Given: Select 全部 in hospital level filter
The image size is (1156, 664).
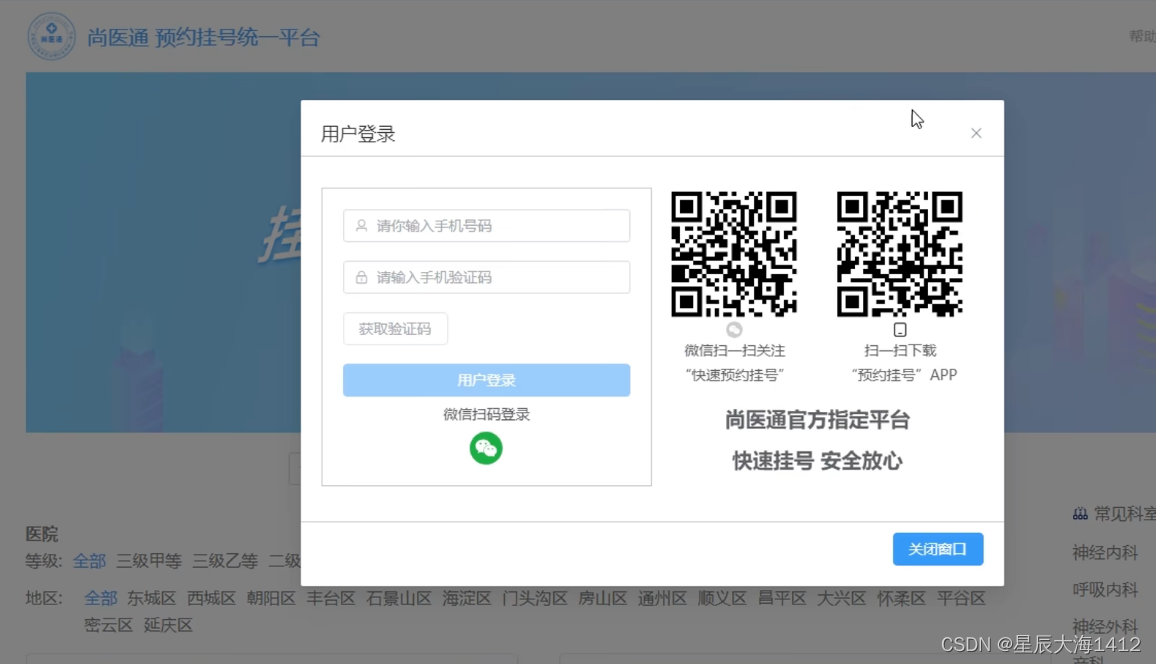Looking at the screenshot, I should click(x=89, y=561).
